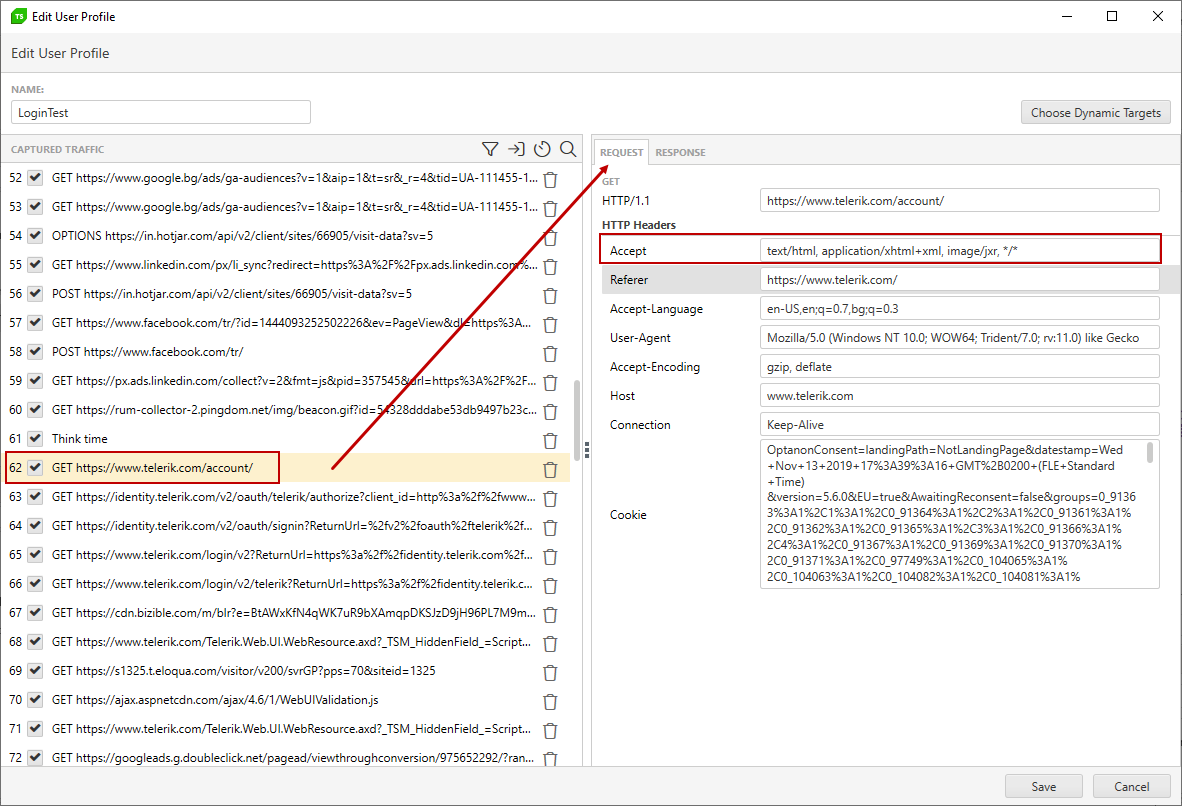The image size is (1182, 806).
Task: Delete request 56 POST hotjar trash icon
Action: [550, 296]
